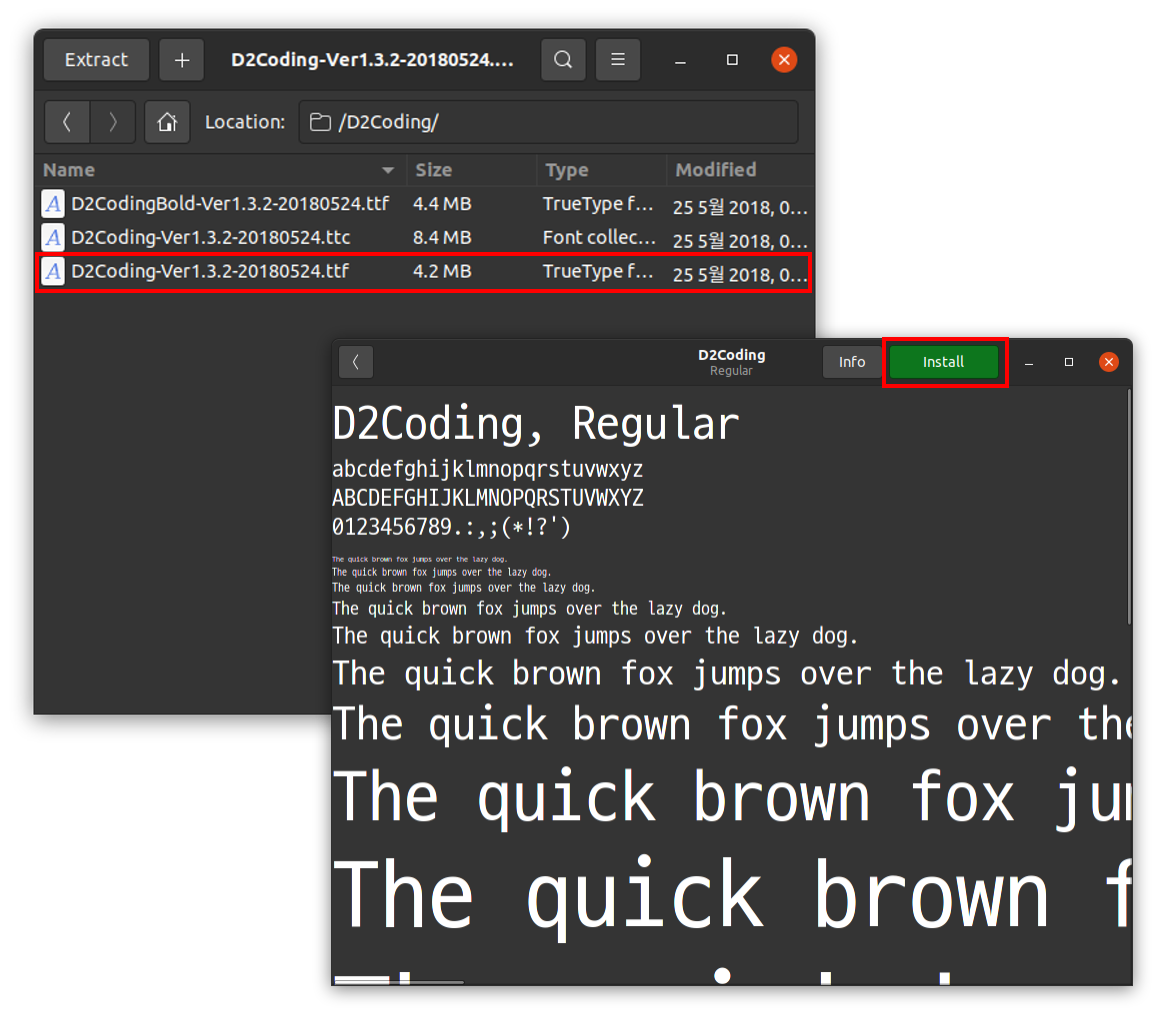
Task: Open font Info in font viewer
Action: coord(852,362)
